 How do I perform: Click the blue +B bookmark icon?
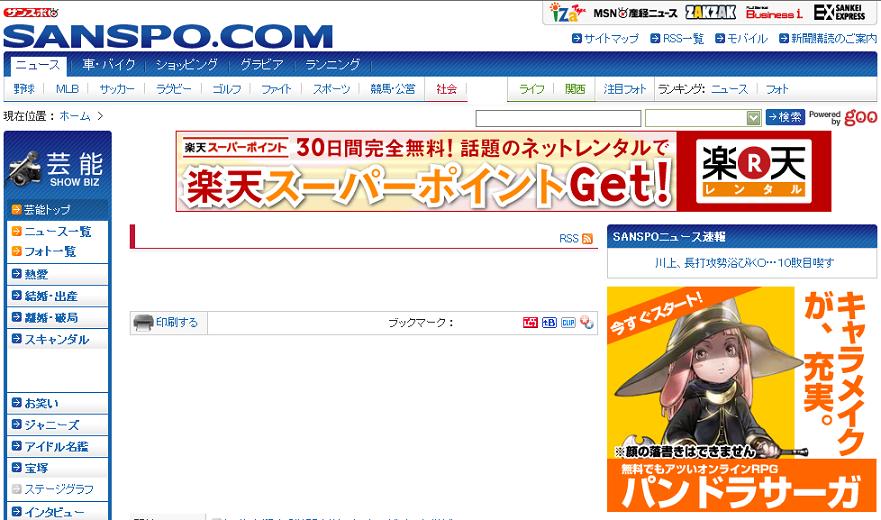(x=550, y=322)
